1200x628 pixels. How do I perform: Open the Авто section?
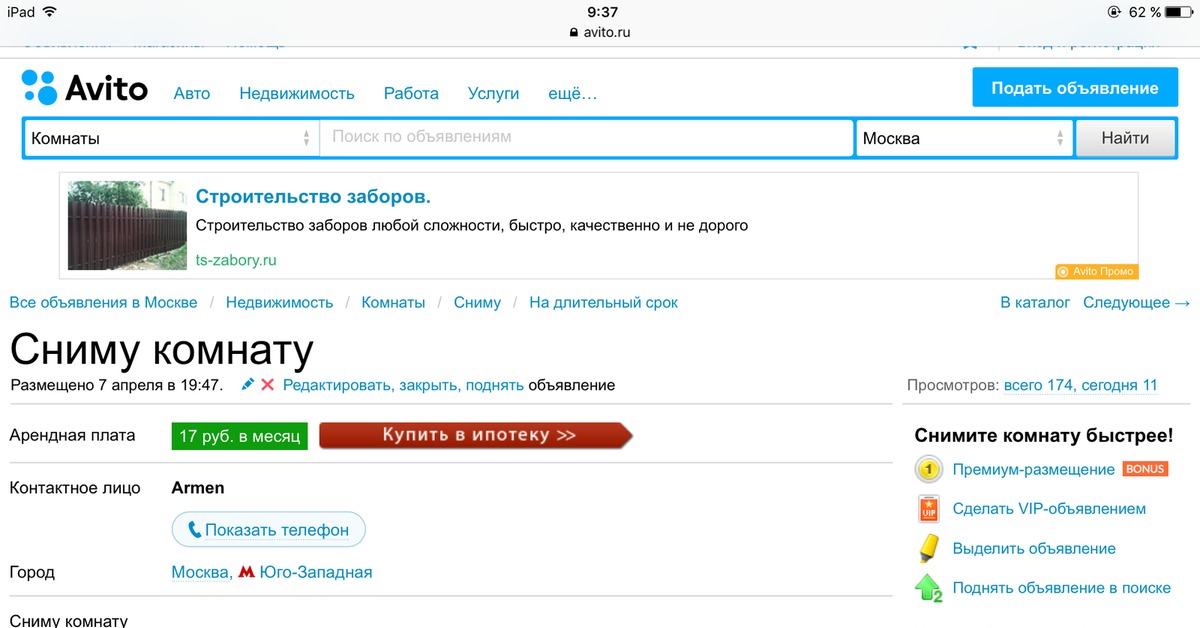click(x=192, y=93)
